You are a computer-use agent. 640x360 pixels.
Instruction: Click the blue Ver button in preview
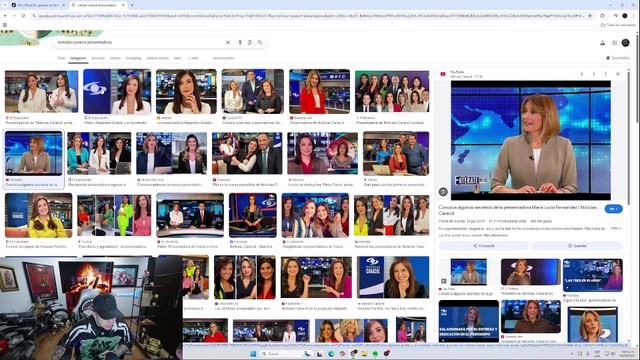(613, 209)
